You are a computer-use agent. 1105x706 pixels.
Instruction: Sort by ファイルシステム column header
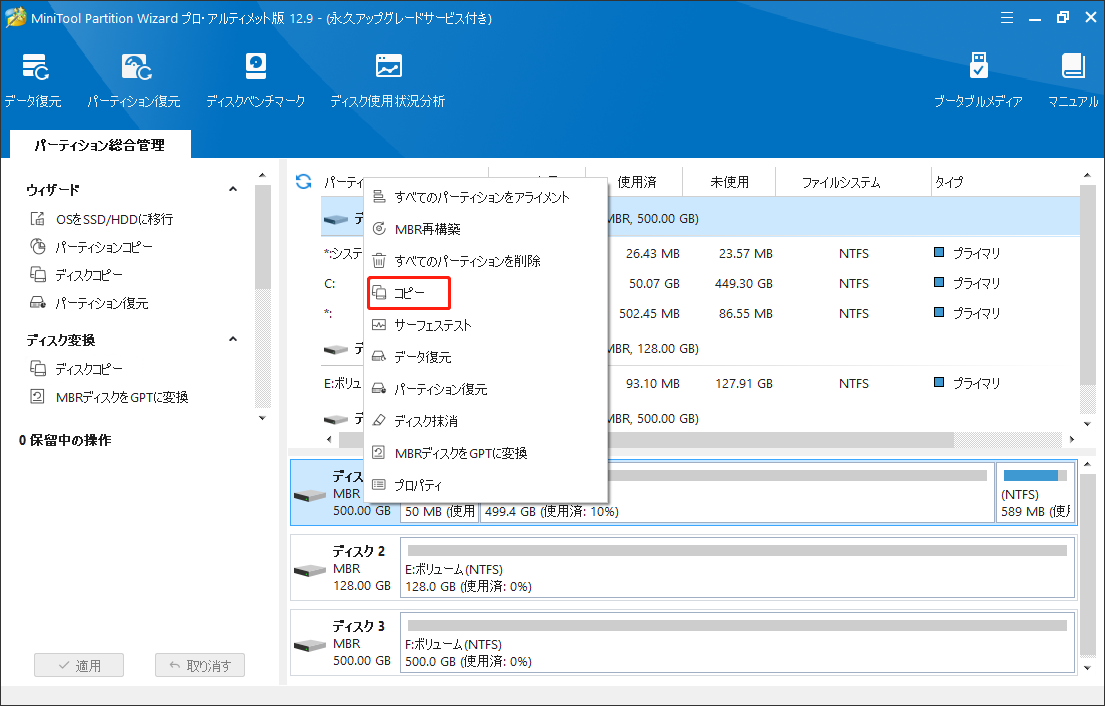[841, 182]
